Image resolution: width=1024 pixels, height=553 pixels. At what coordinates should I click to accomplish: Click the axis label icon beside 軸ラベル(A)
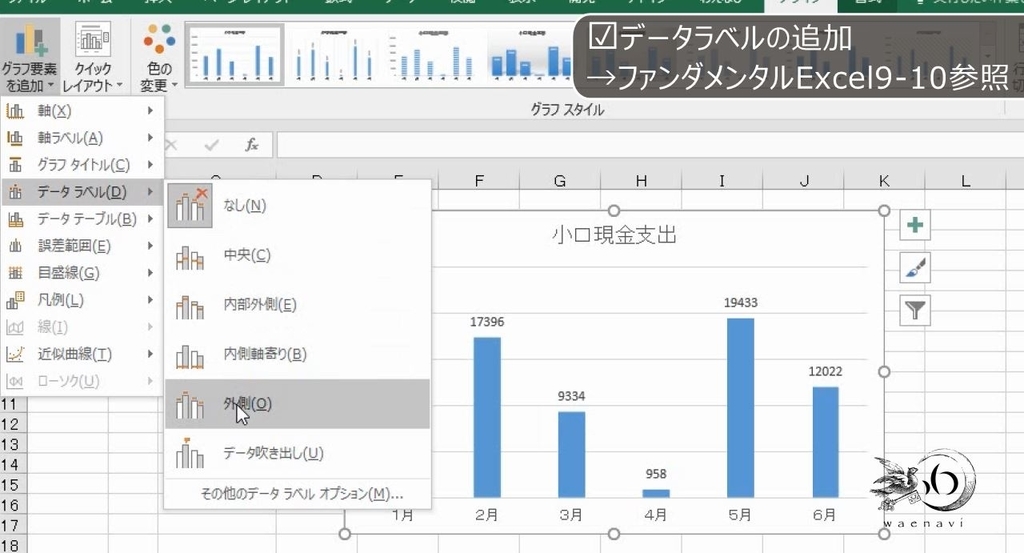[15, 138]
